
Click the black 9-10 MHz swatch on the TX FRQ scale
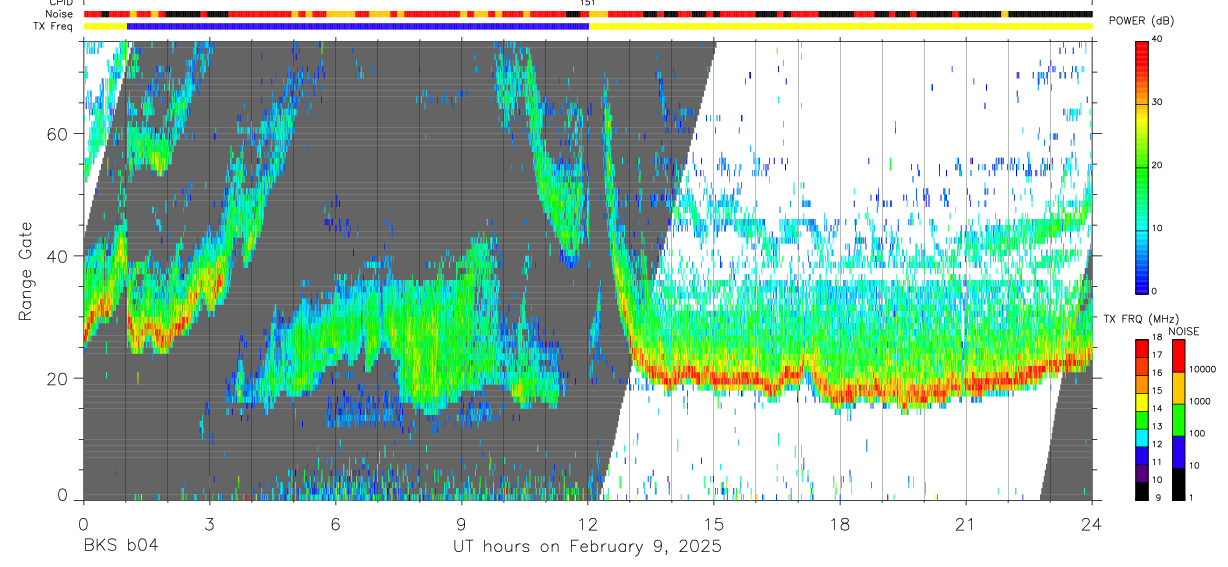[x=1141, y=490]
